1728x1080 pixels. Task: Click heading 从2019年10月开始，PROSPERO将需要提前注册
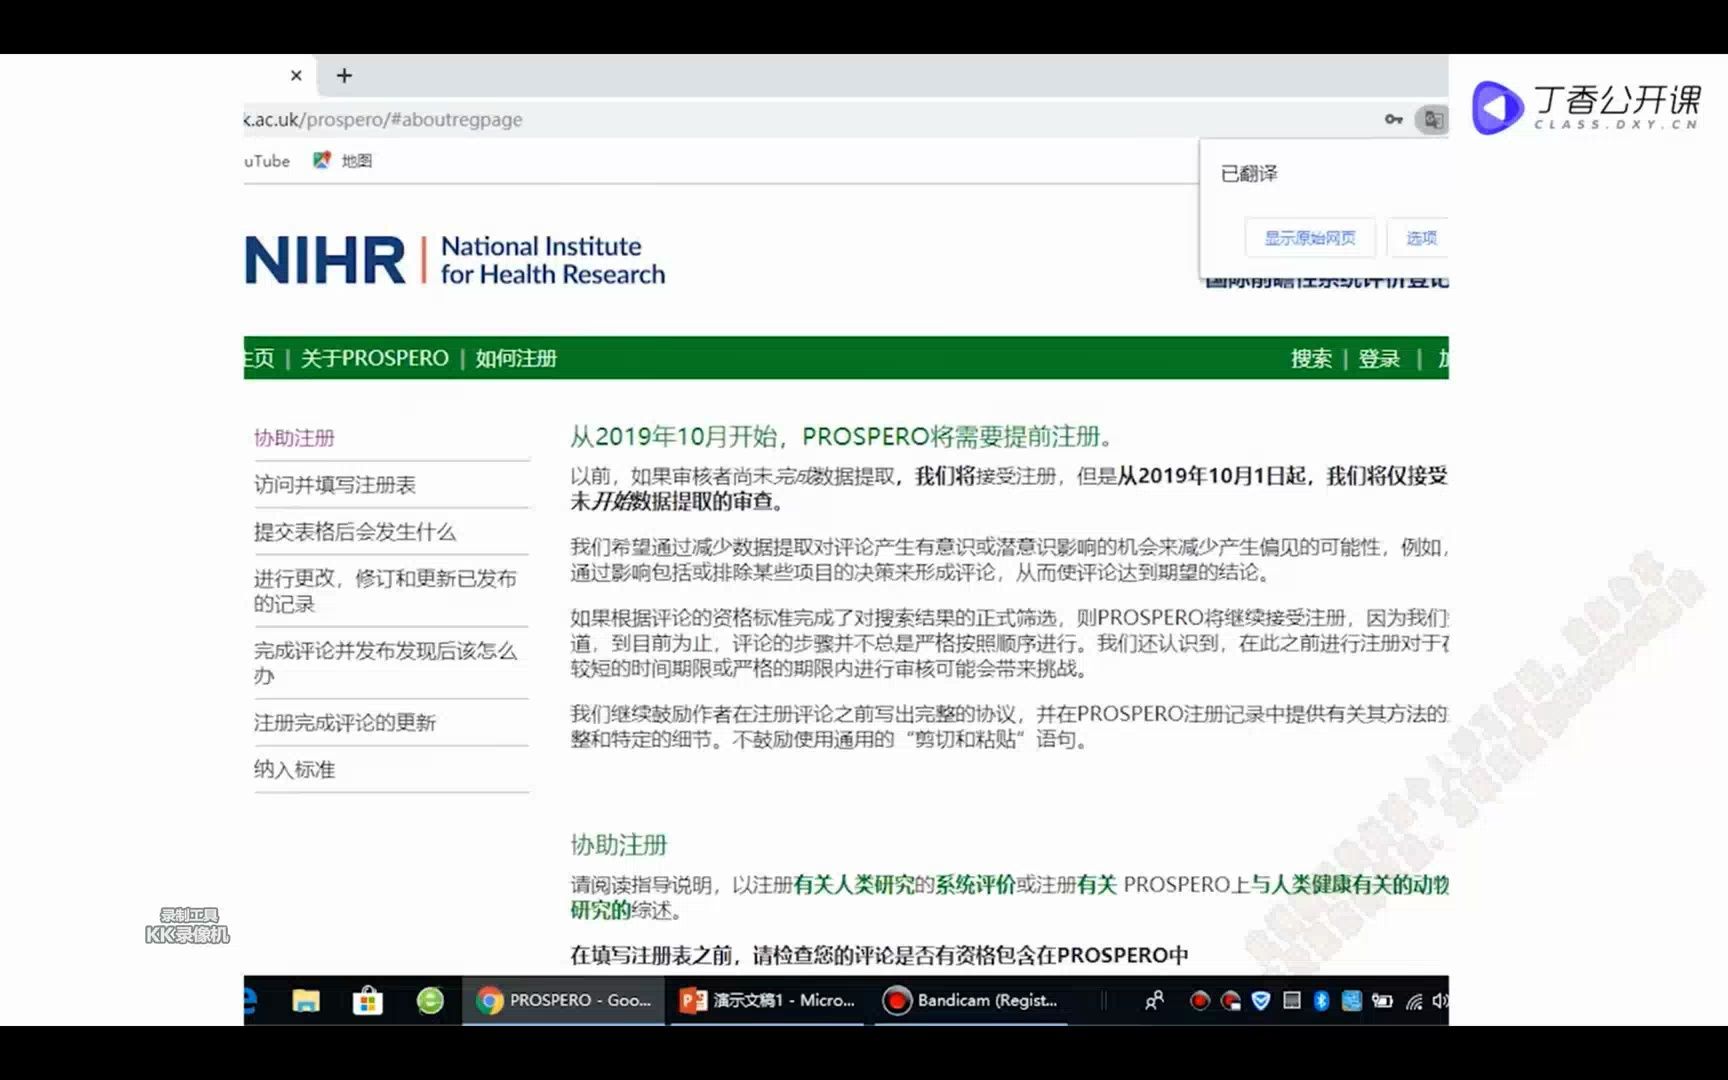pyautogui.click(x=842, y=437)
